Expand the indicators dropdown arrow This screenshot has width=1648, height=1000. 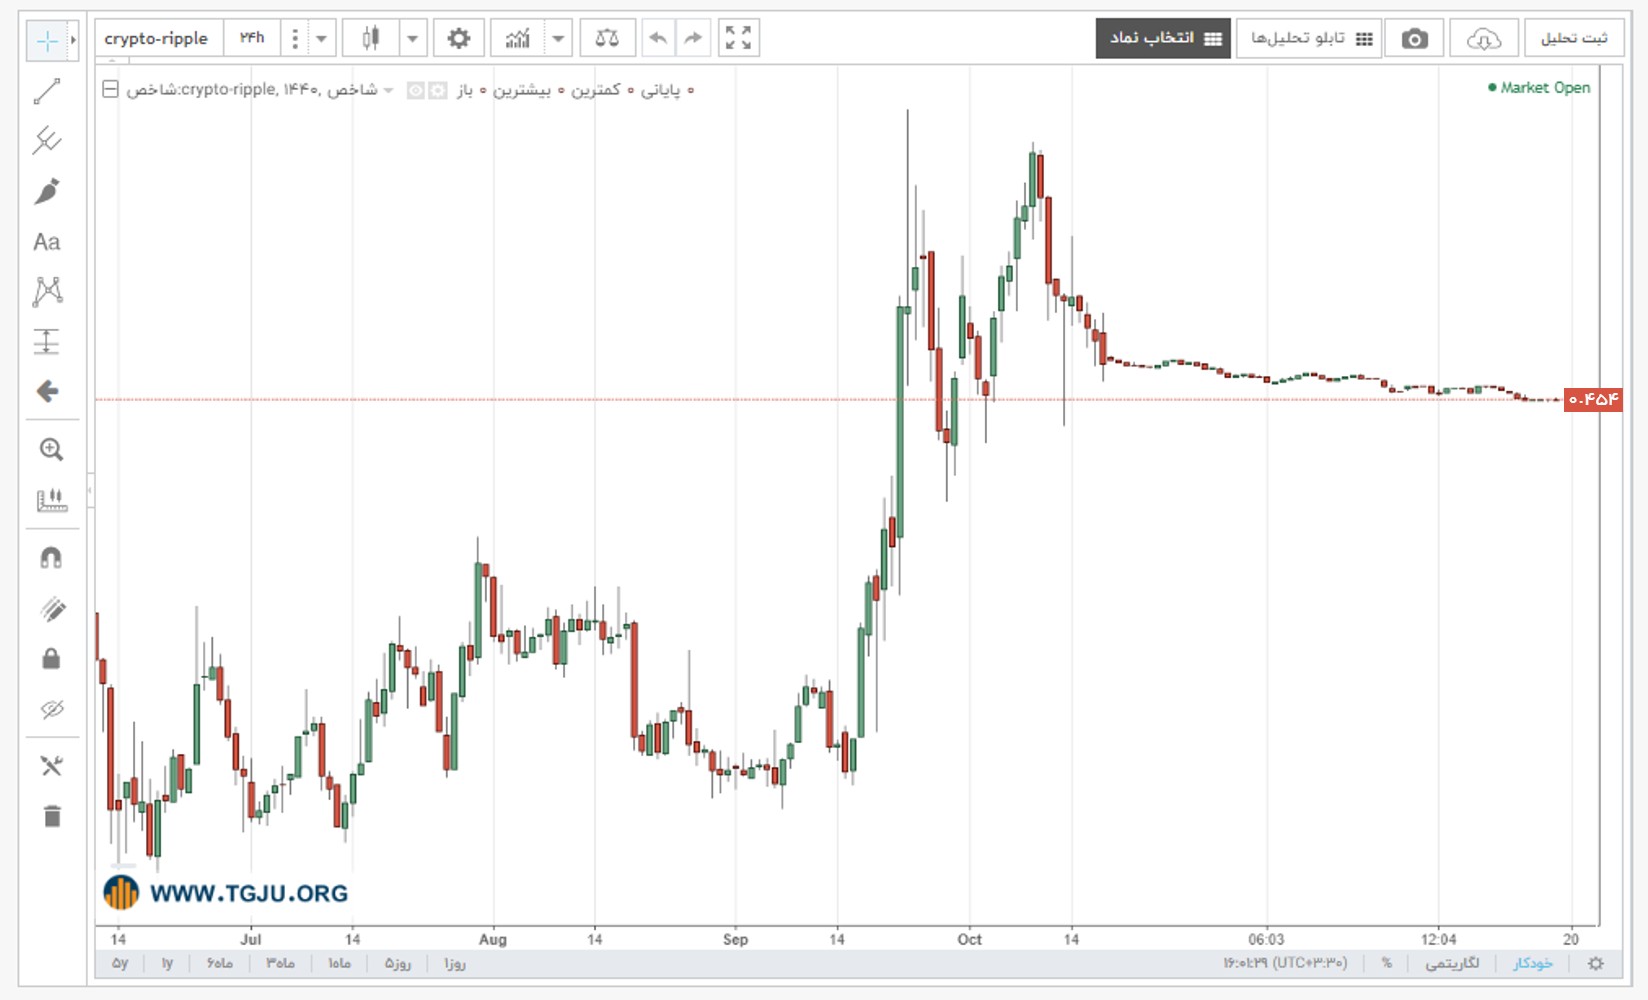coord(558,39)
